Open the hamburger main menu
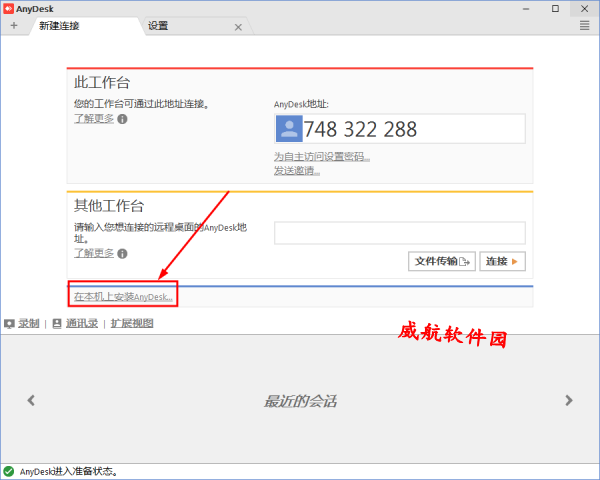The width and height of the screenshot is (600, 480). (584, 26)
